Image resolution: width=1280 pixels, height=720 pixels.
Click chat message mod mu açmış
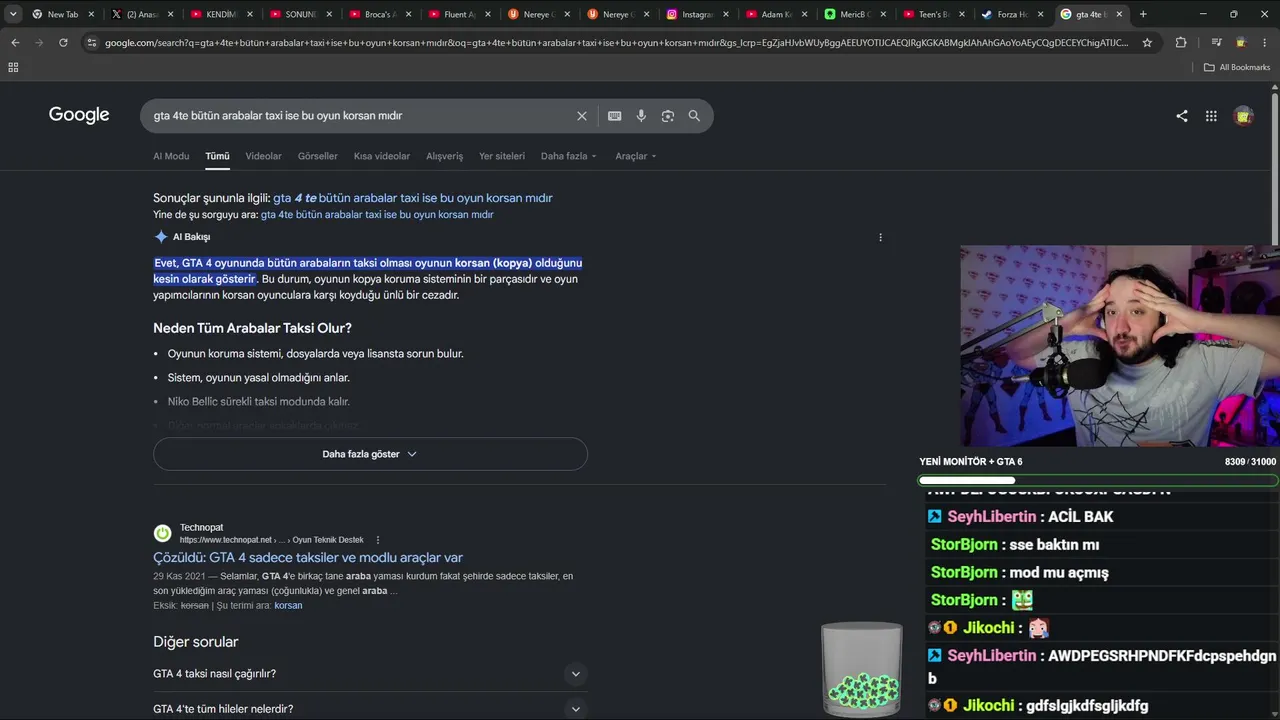1059,573
